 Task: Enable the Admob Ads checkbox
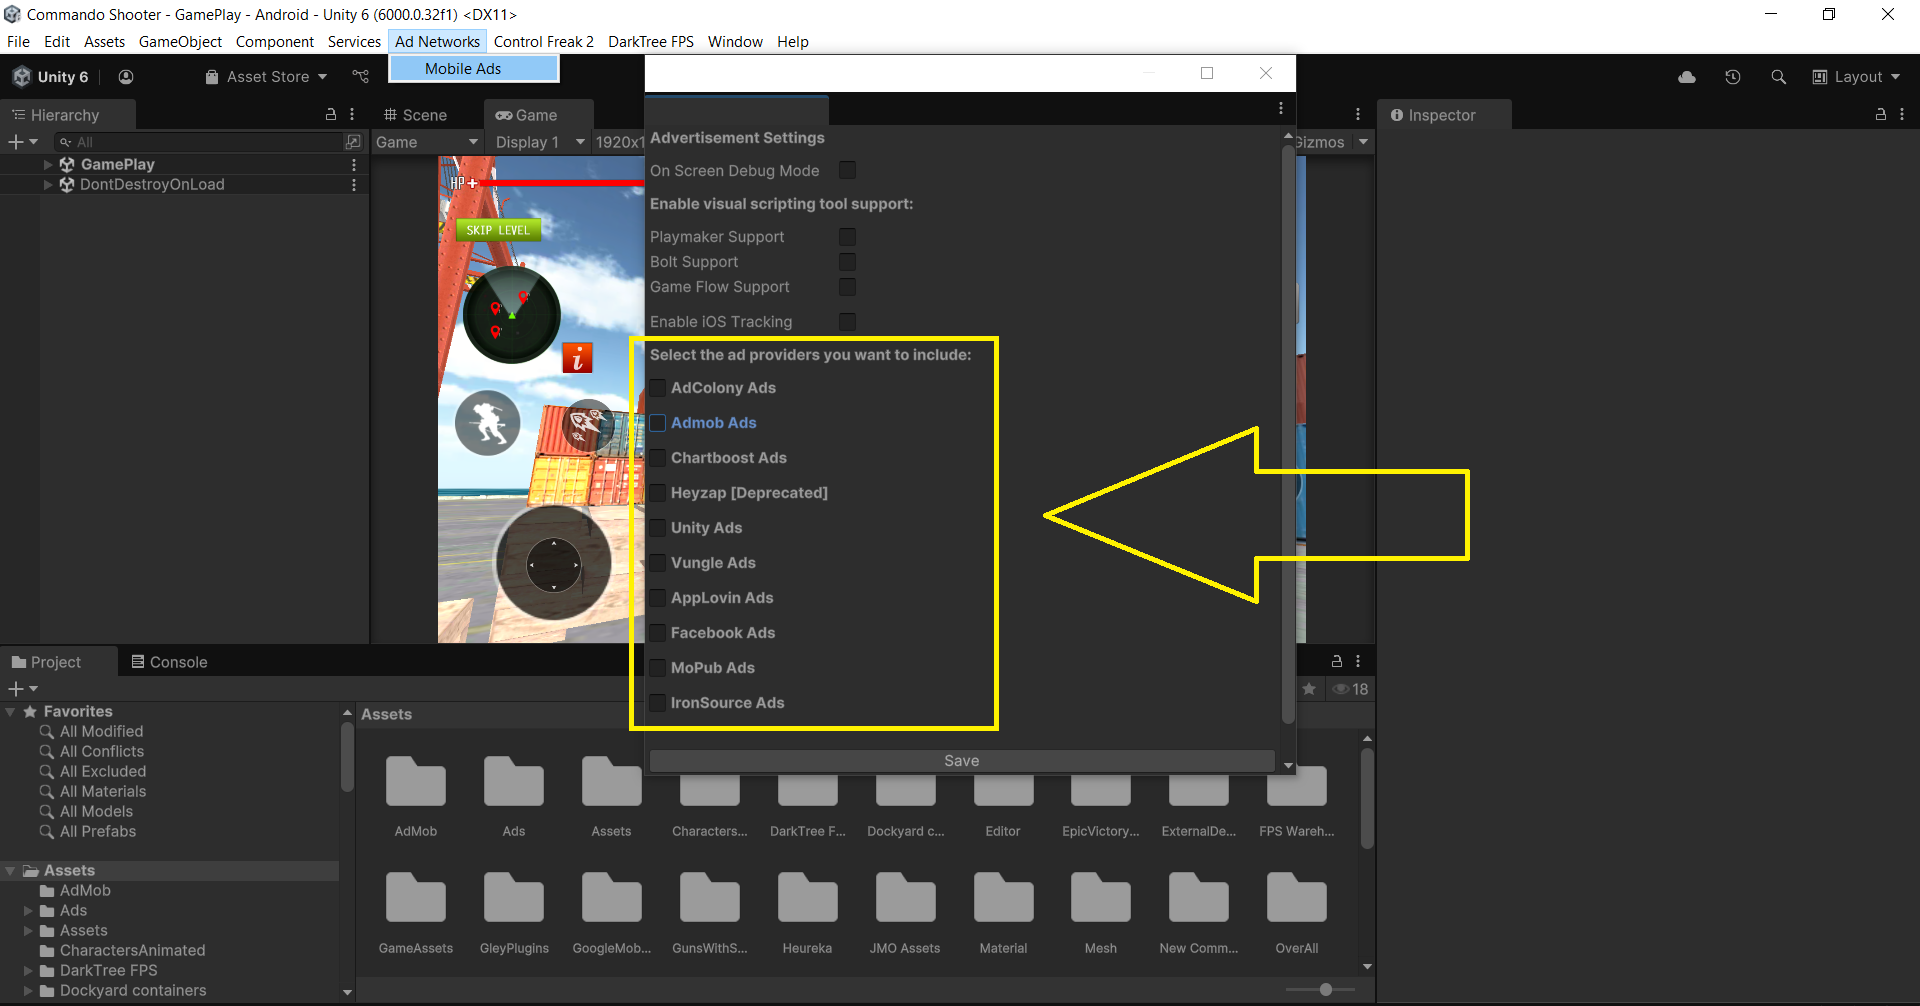(658, 423)
